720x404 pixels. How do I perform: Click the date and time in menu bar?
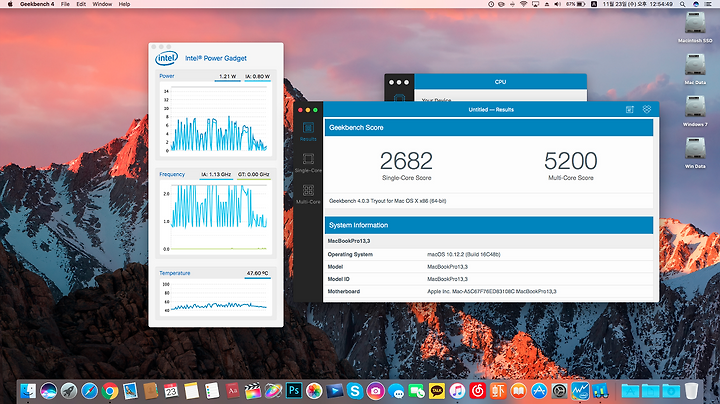638,4
